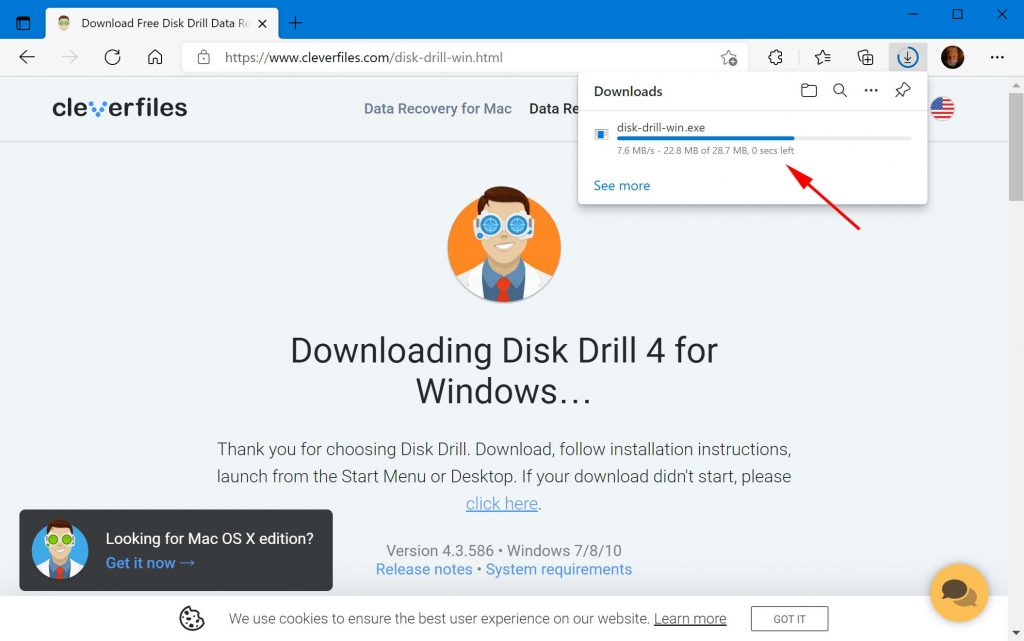Click inside the address bar

tap(400, 57)
